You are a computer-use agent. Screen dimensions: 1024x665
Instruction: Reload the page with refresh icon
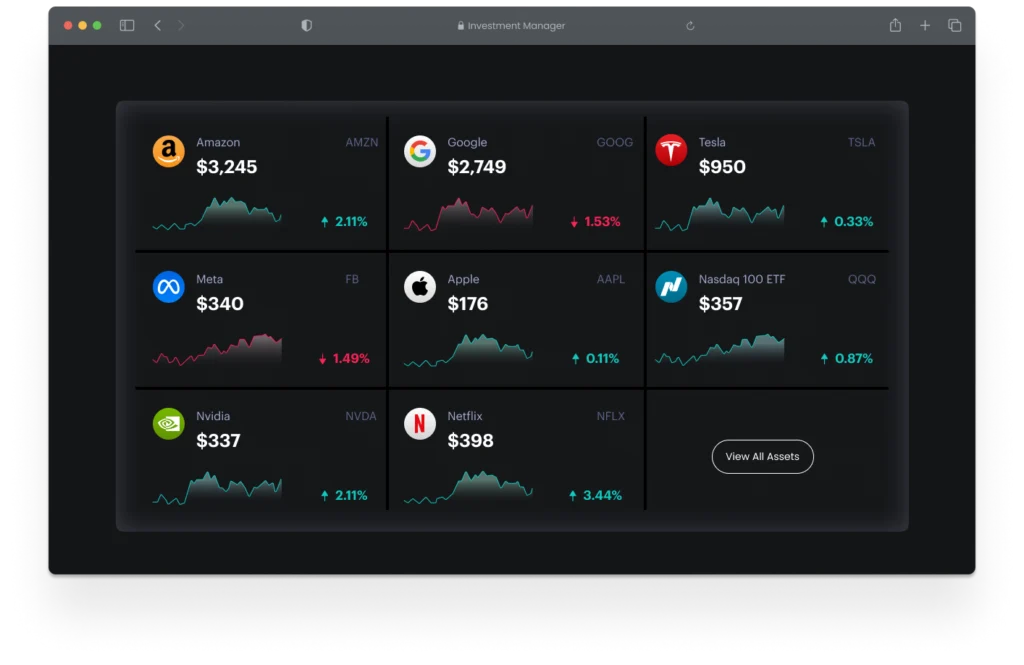(690, 26)
